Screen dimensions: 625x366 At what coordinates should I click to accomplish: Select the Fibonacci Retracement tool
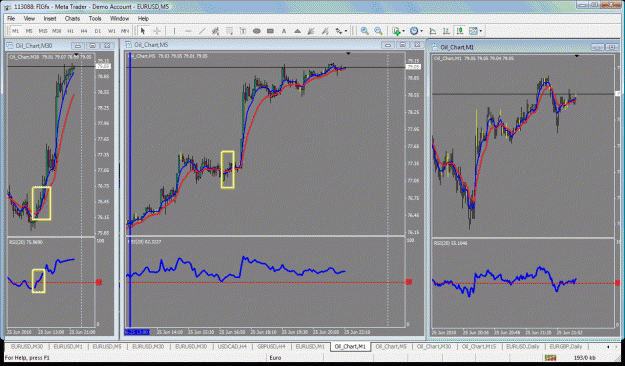[x=230, y=31]
